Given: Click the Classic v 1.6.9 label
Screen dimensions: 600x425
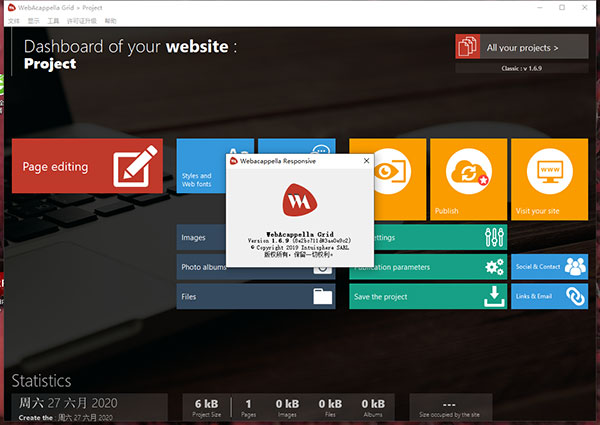Looking at the screenshot, I should (522, 68).
